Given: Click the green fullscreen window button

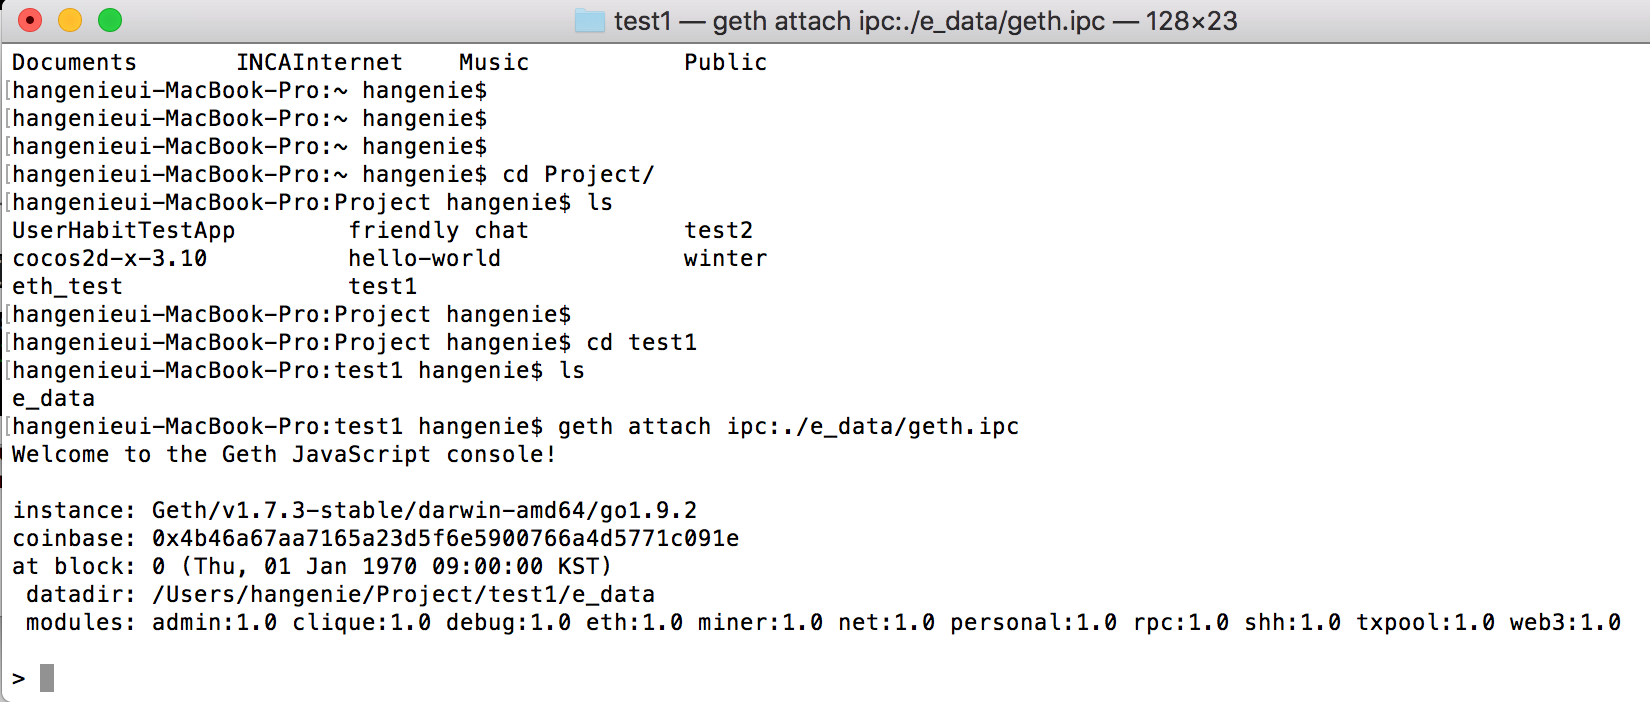Looking at the screenshot, I should point(110,20).
